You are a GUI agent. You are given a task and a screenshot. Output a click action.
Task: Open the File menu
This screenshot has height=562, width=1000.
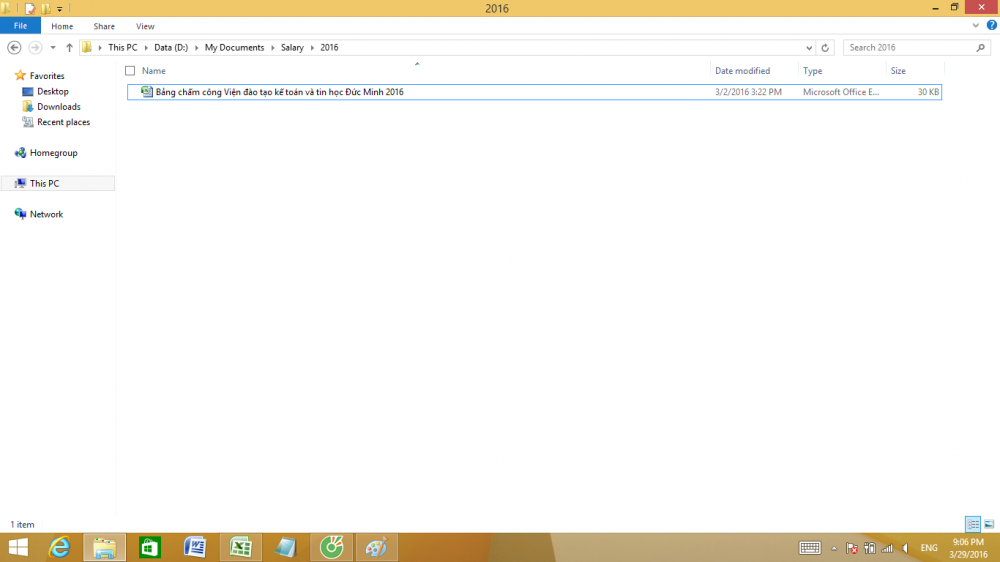coord(20,26)
